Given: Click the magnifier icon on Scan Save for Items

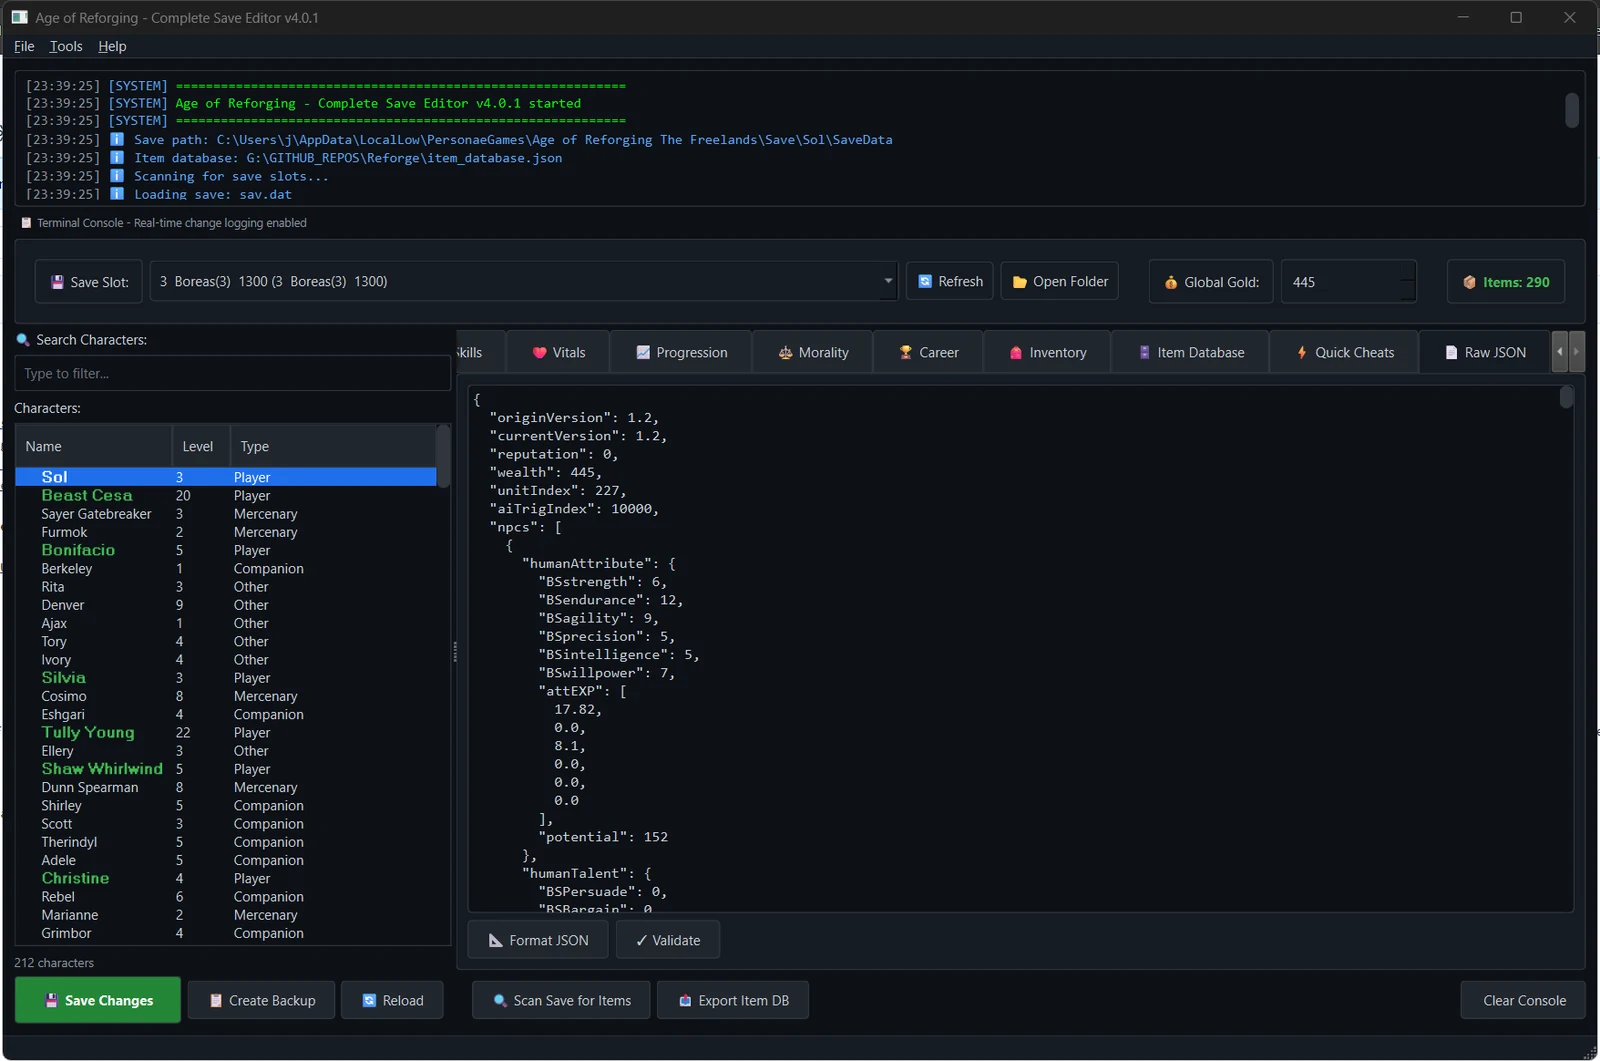Looking at the screenshot, I should pyautogui.click(x=500, y=1000).
